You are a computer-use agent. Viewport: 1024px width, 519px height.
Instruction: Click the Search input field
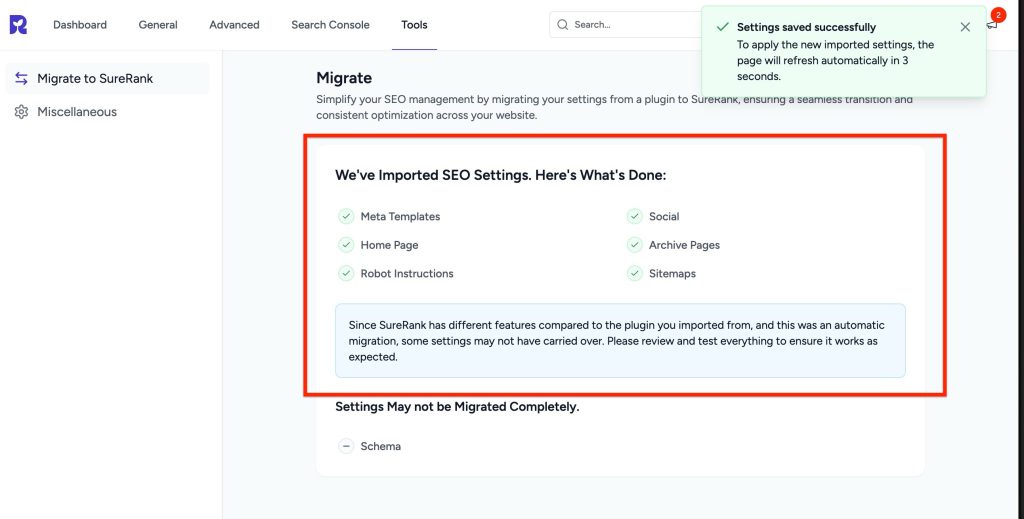626,25
